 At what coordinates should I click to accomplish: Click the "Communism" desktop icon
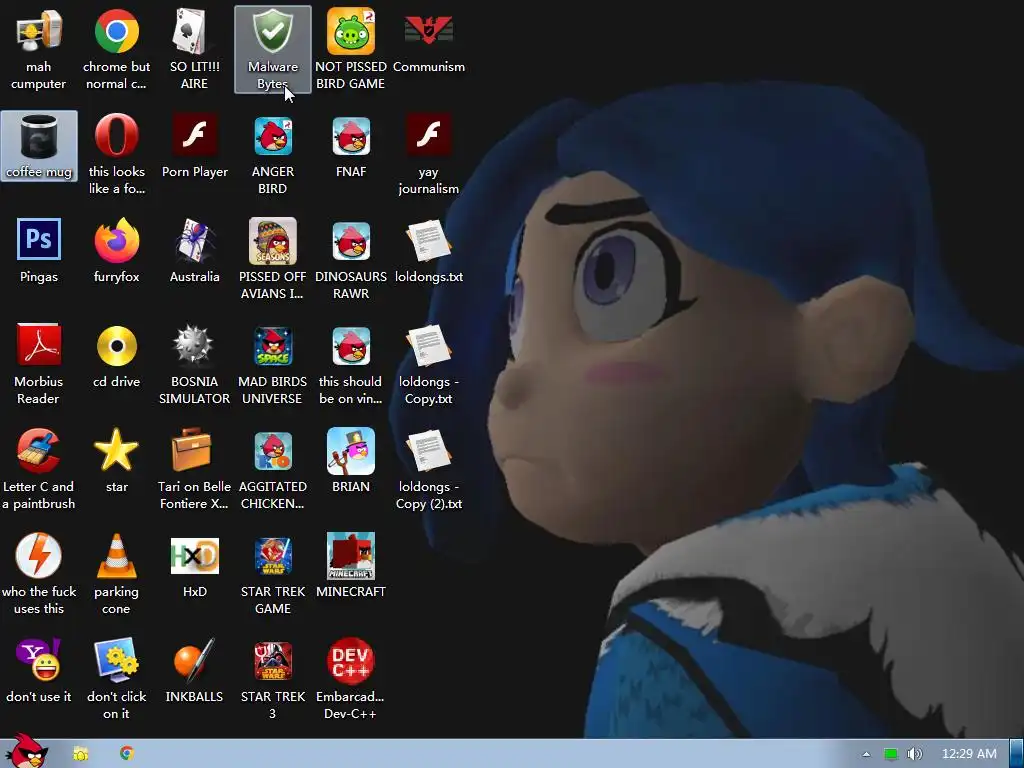click(x=428, y=41)
